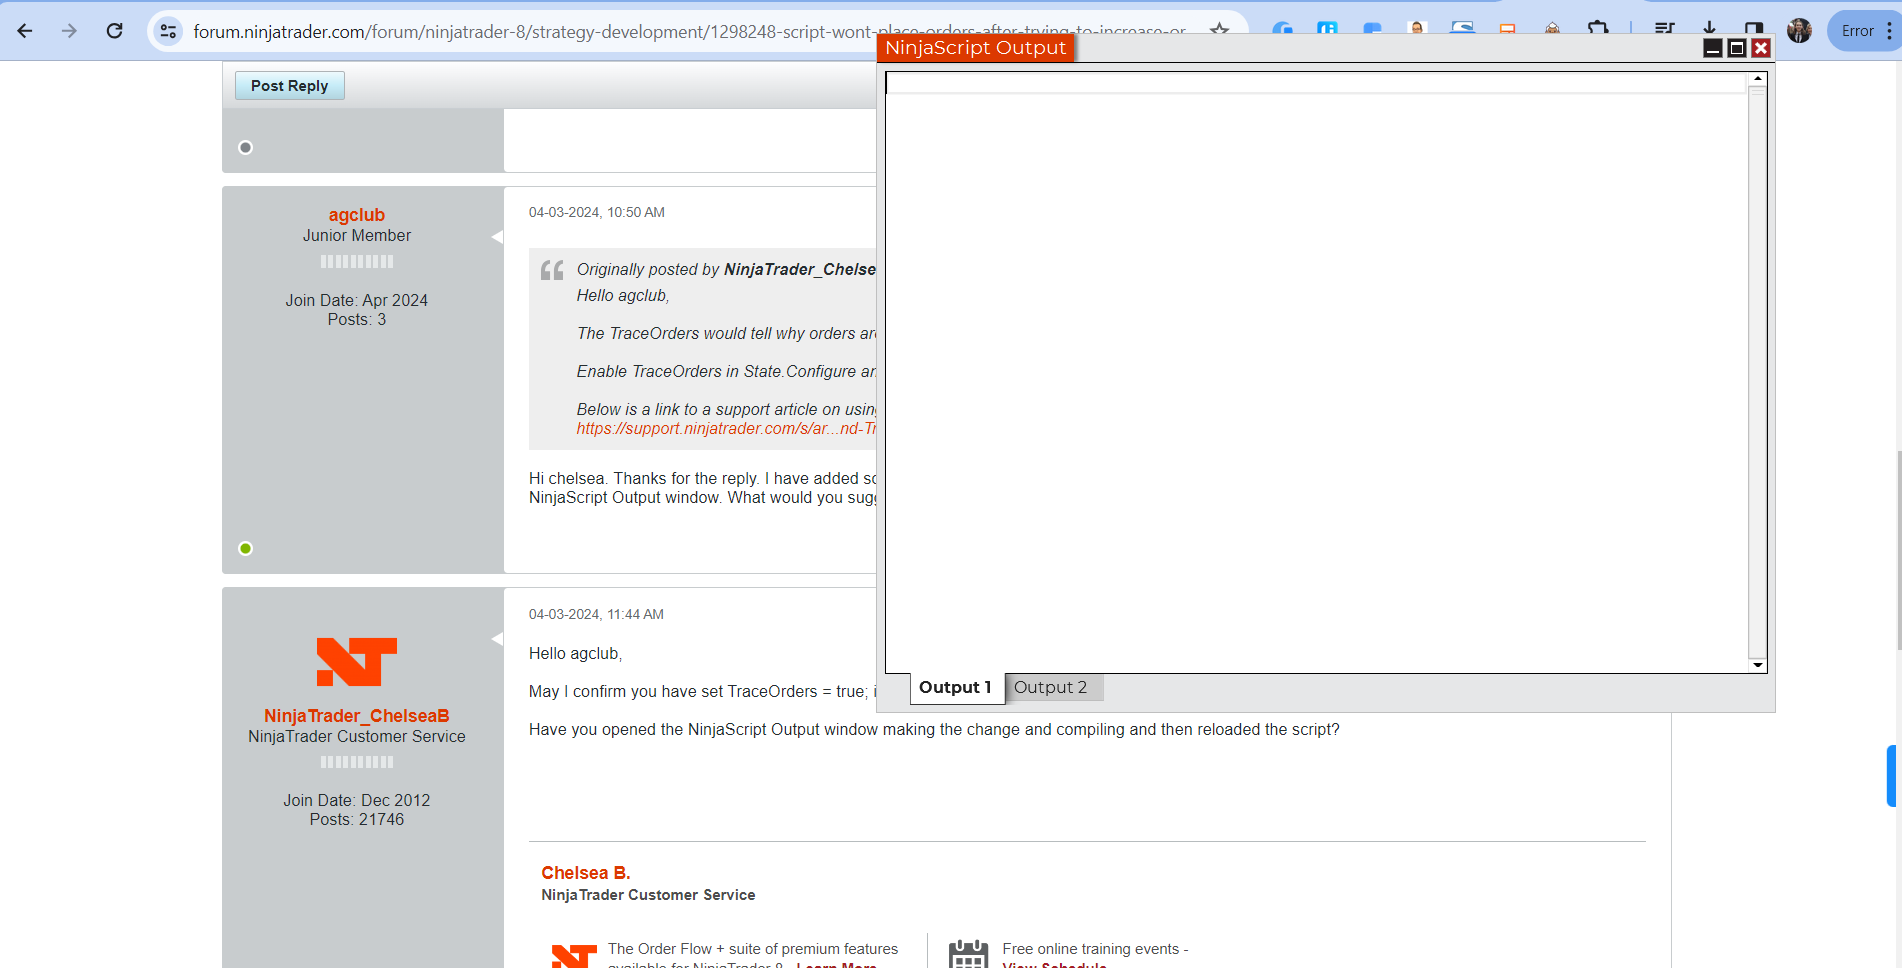Click the line starting "May I confirm you have set"

coord(703,692)
